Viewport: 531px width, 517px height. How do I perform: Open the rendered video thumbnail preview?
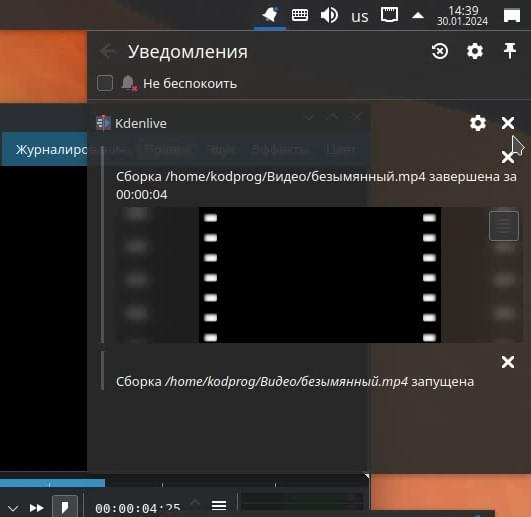click(x=319, y=275)
